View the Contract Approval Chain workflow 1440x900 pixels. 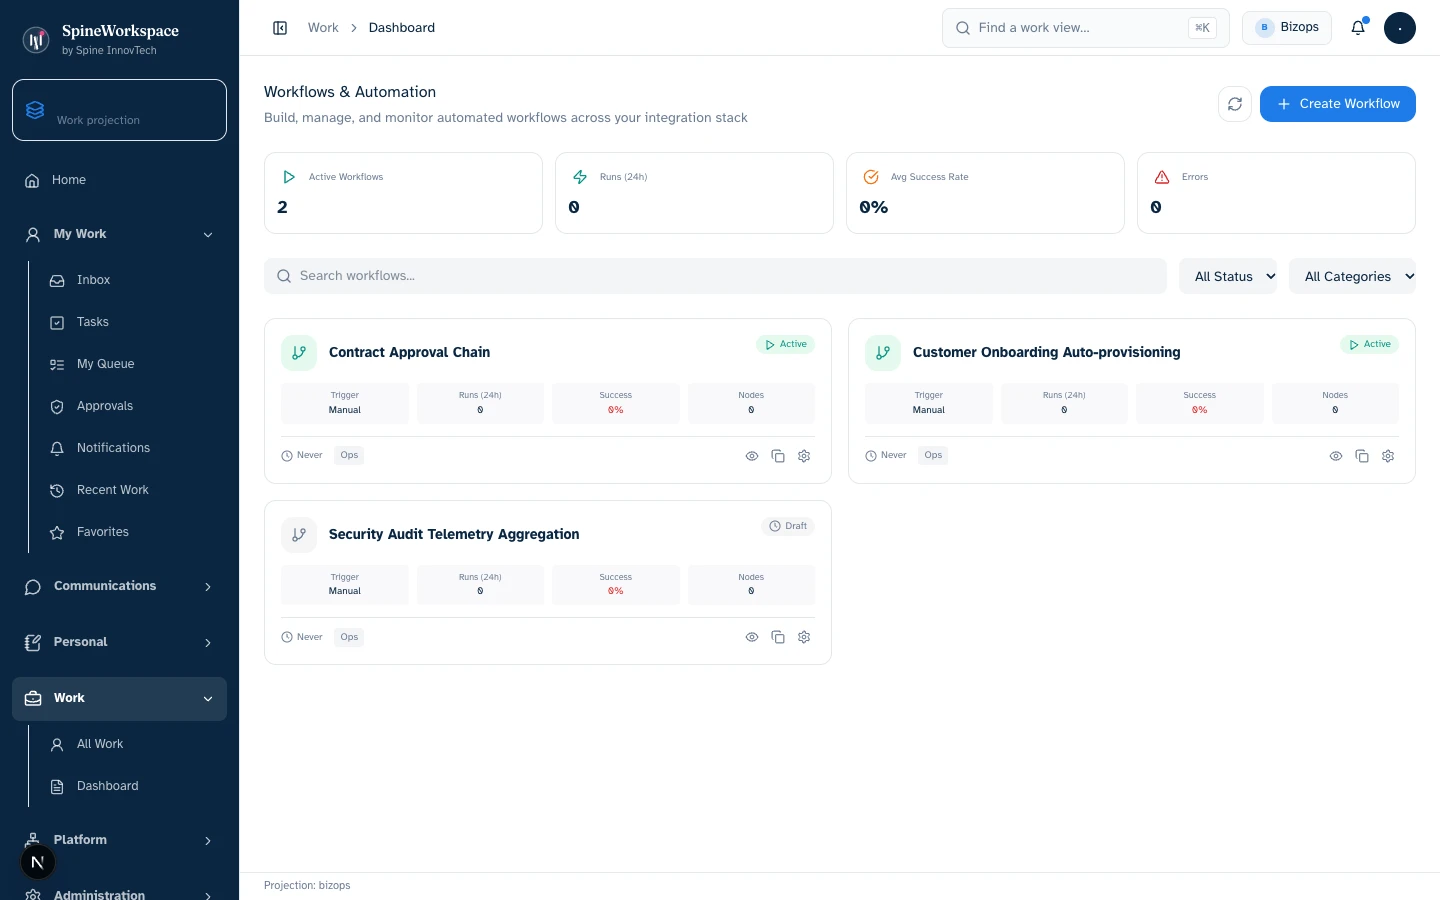coord(752,456)
